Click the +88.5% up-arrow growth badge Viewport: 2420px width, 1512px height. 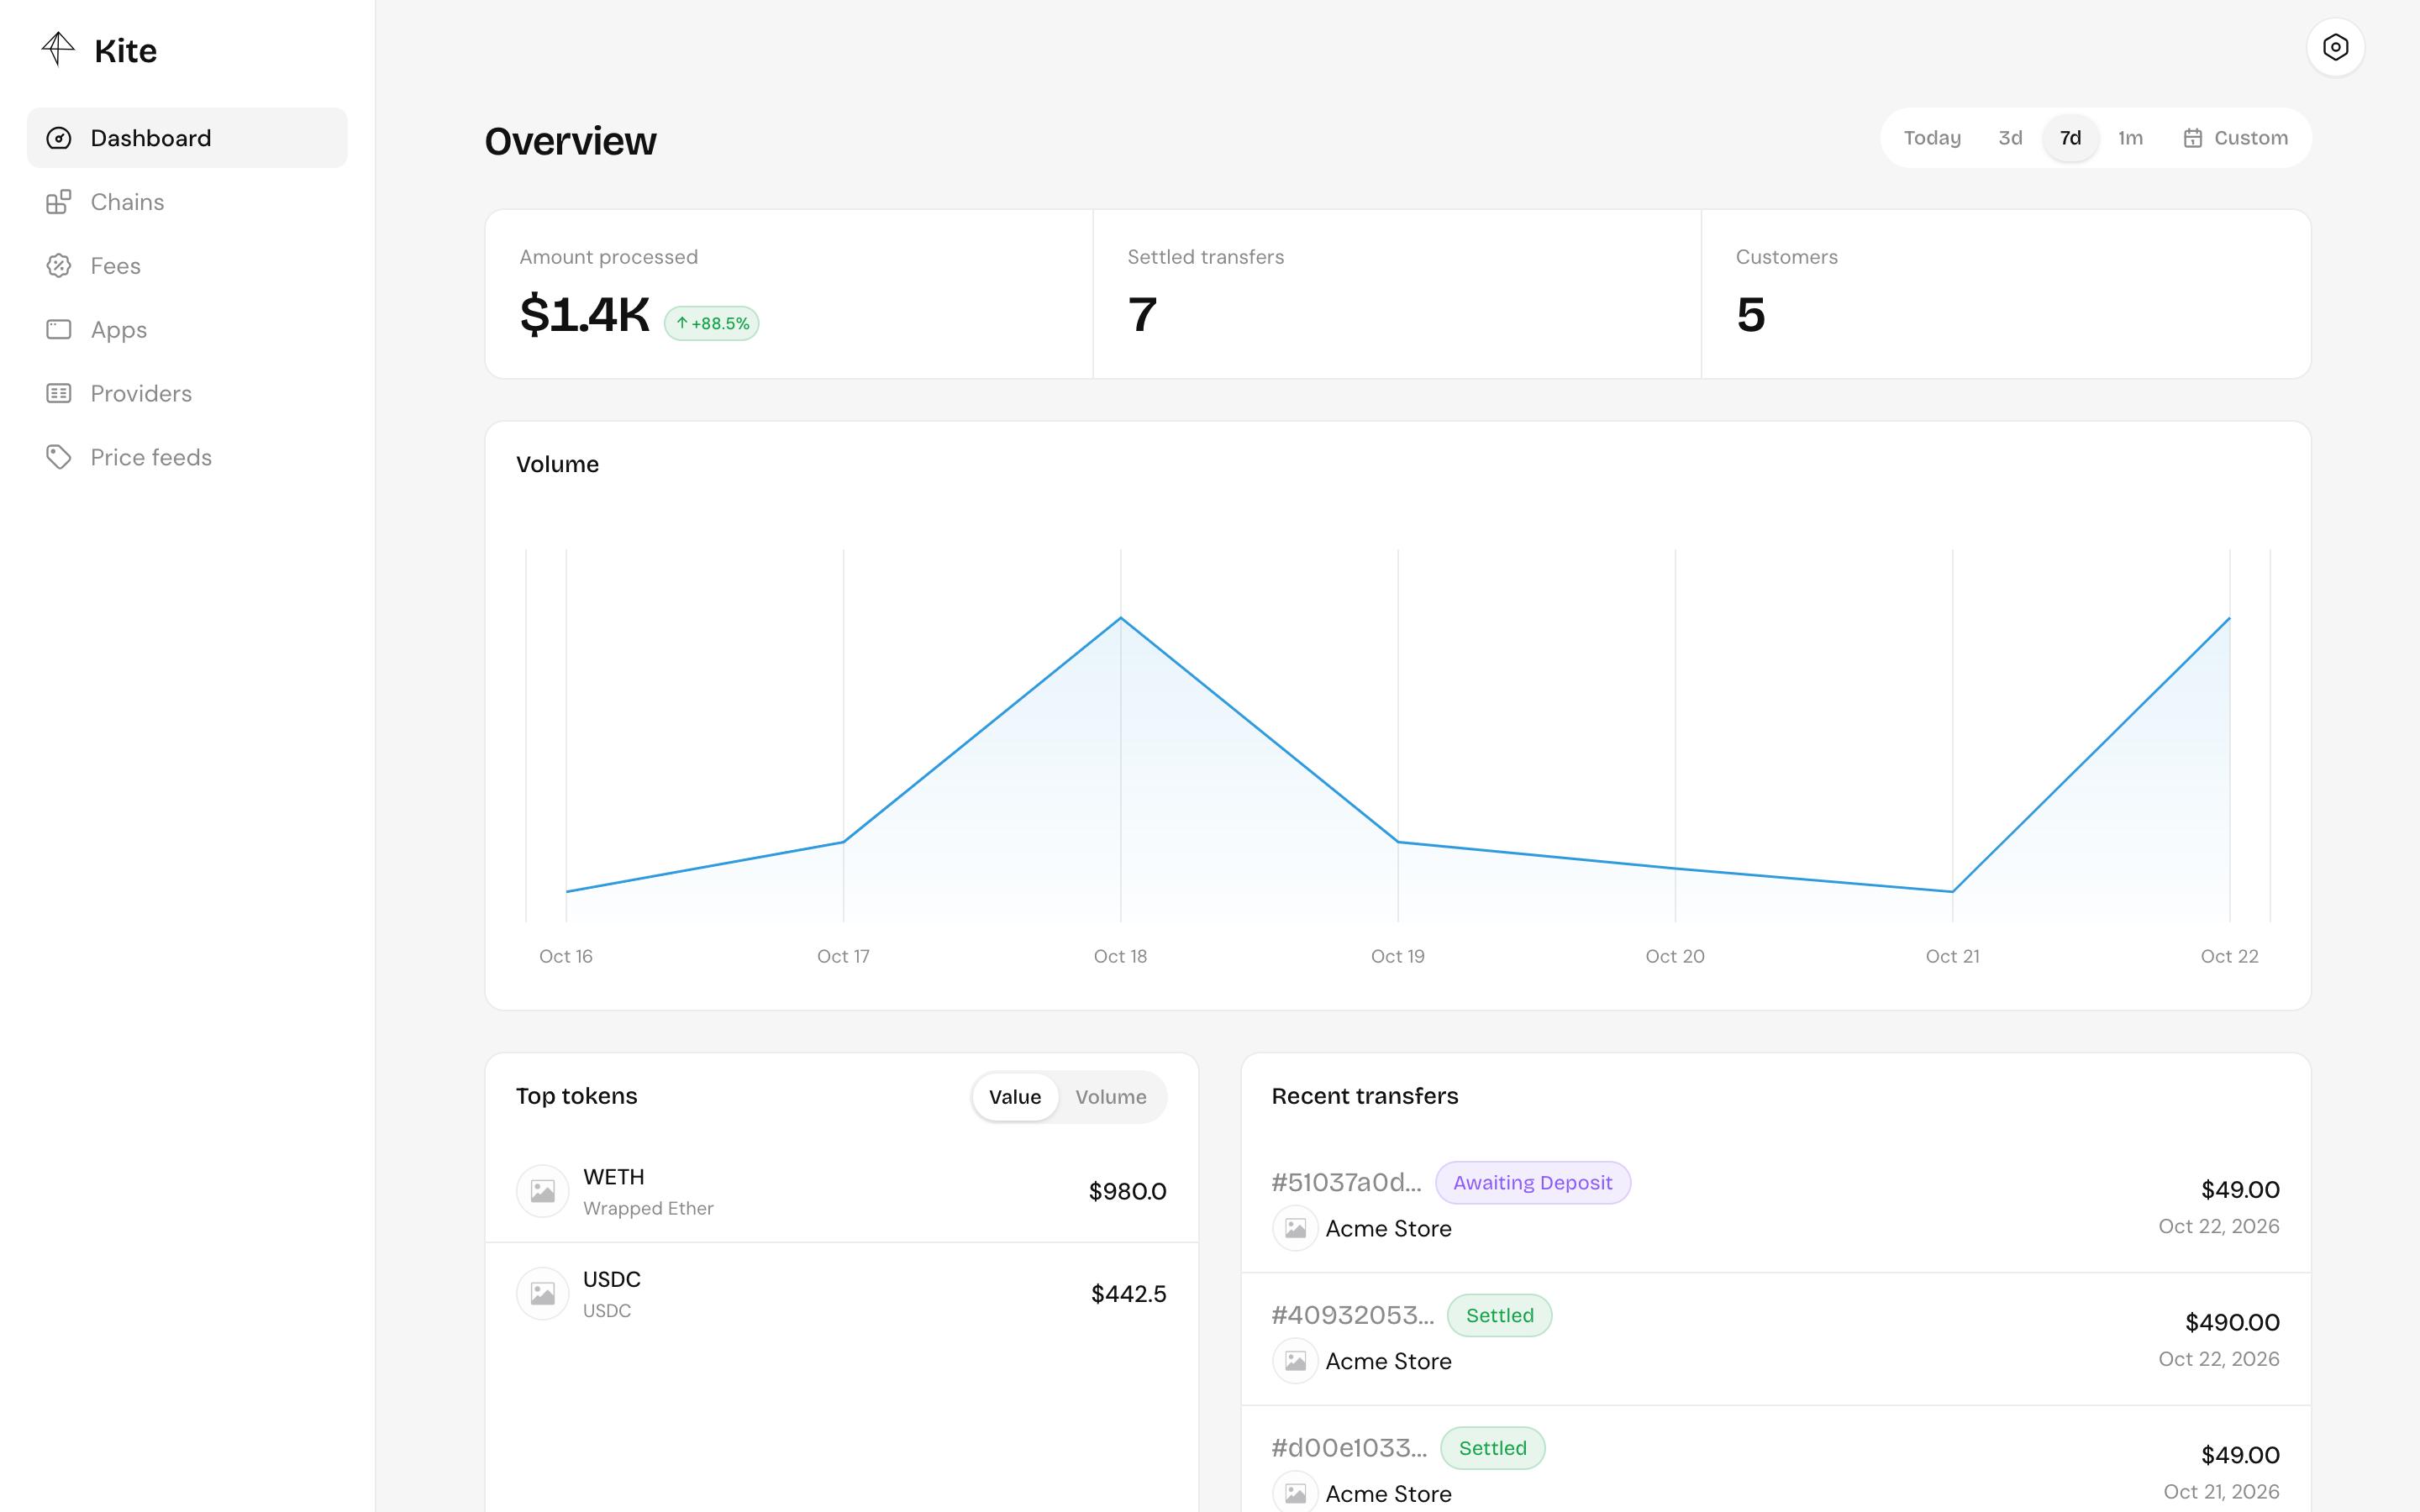pos(711,323)
